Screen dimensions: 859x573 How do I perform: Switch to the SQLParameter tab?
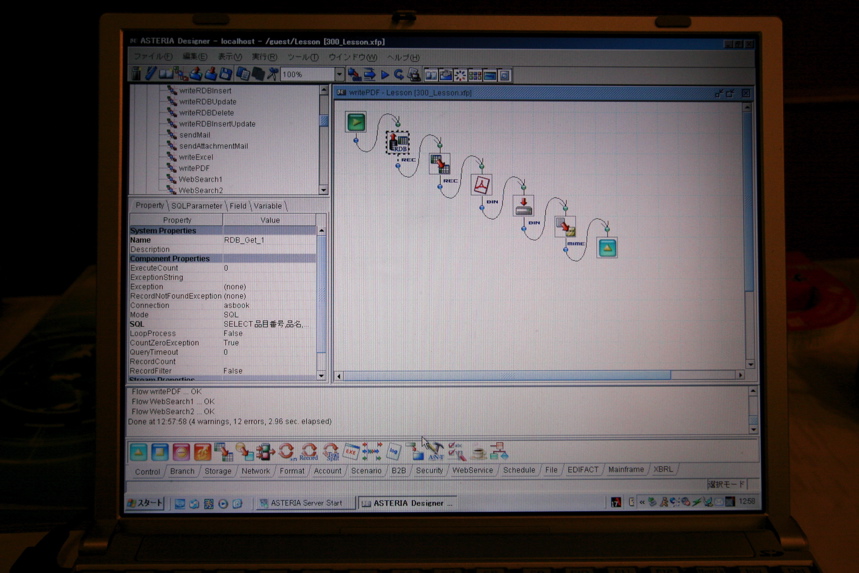[x=197, y=206]
